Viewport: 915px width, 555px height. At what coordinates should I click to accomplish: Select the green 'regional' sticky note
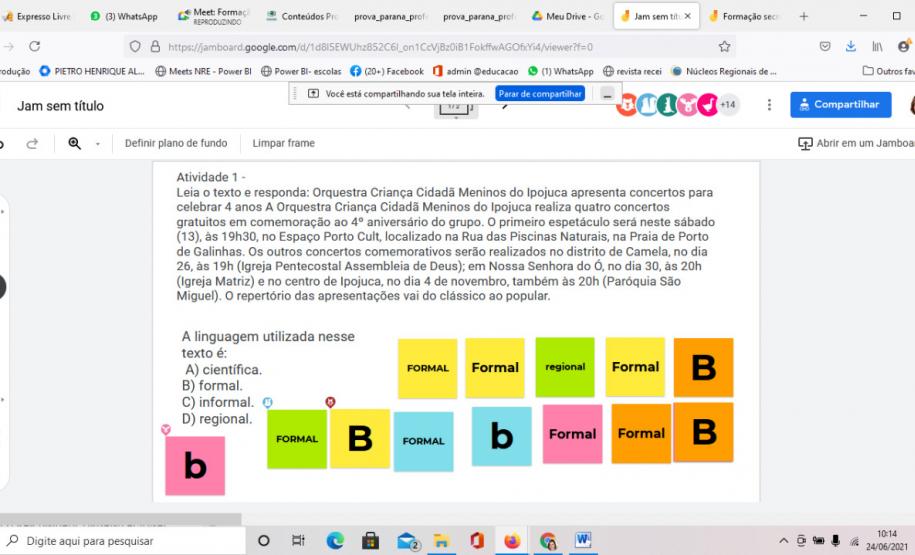pos(565,367)
